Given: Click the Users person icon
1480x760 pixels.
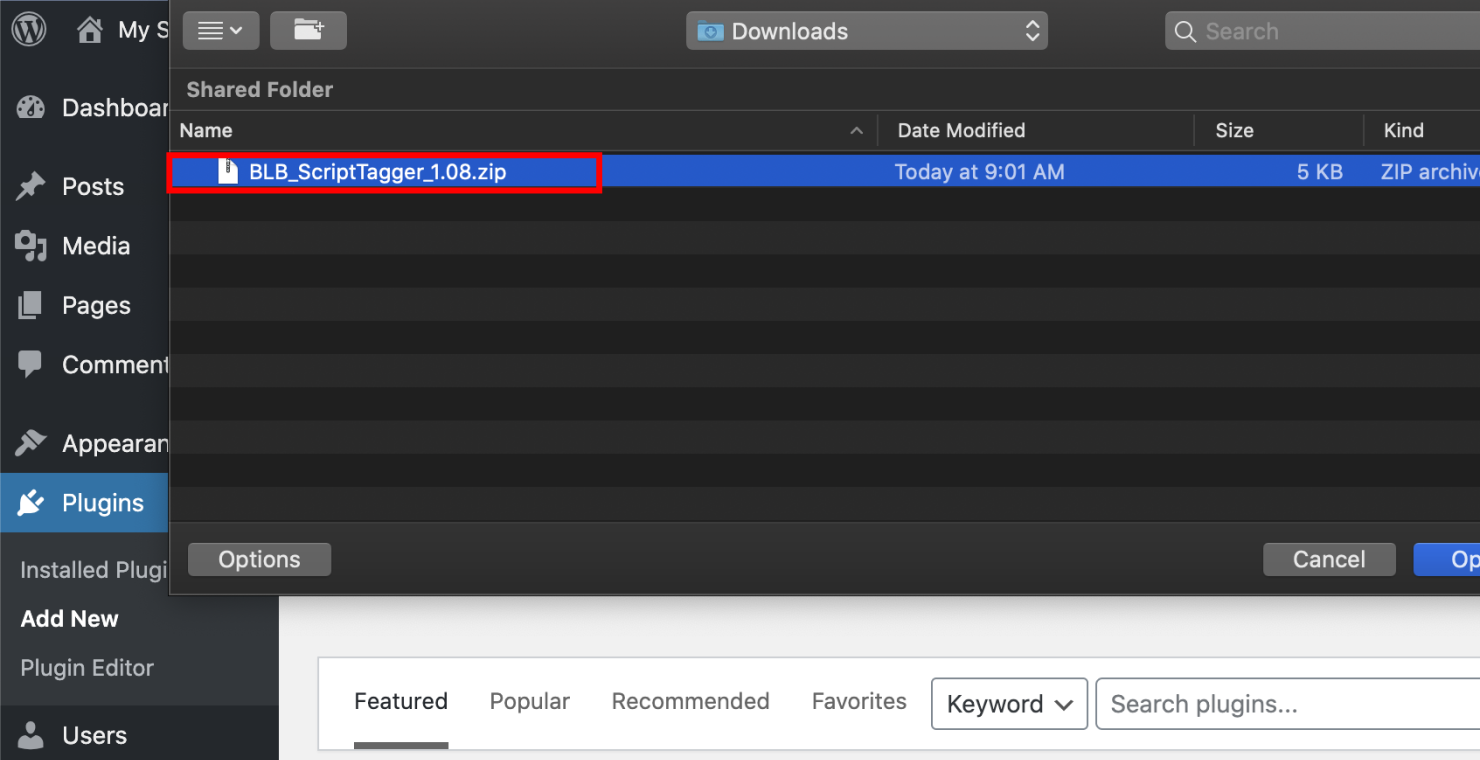Looking at the screenshot, I should click(x=31, y=736).
